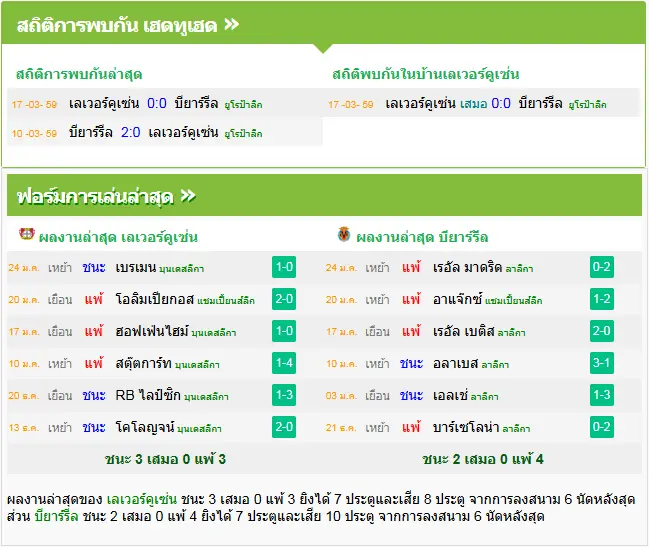Click the 2-0 score badge for เรอัล เบติส

point(601,331)
